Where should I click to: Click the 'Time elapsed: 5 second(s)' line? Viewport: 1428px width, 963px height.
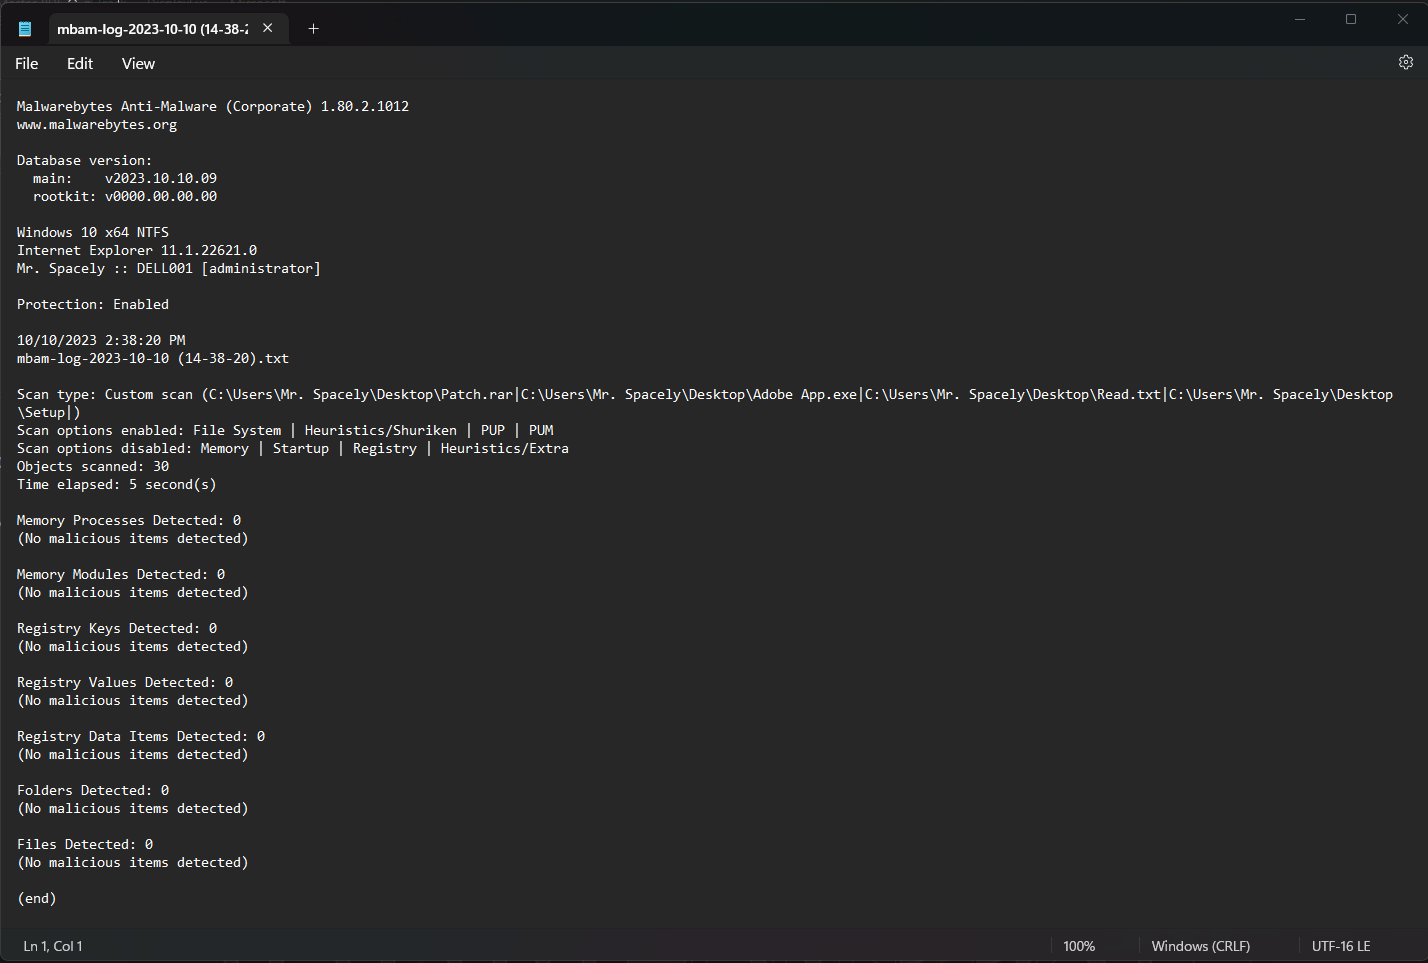coord(117,484)
